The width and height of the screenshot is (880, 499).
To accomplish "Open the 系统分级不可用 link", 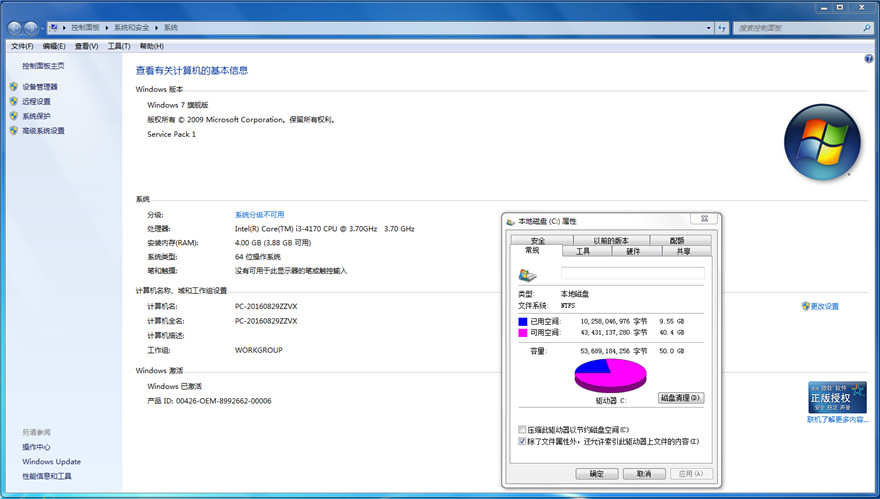I will (259, 214).
